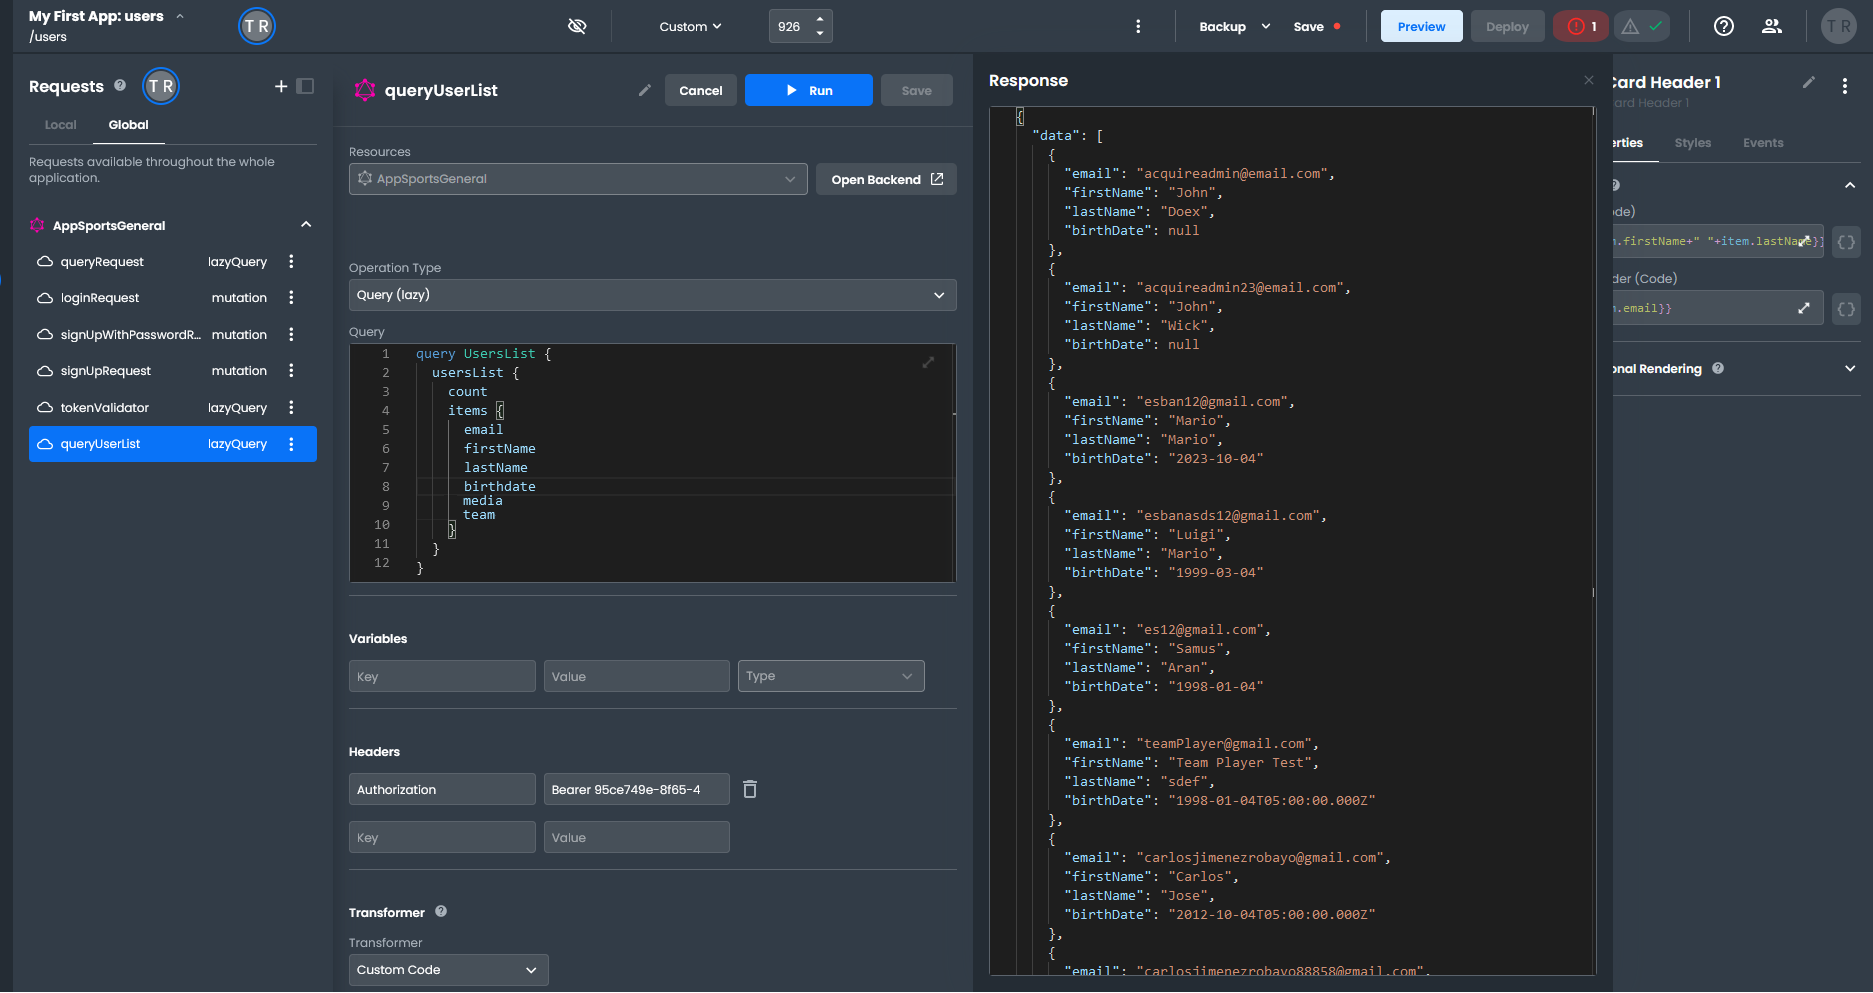
Task: Click the Open Backend button
Action: [886, 180]
